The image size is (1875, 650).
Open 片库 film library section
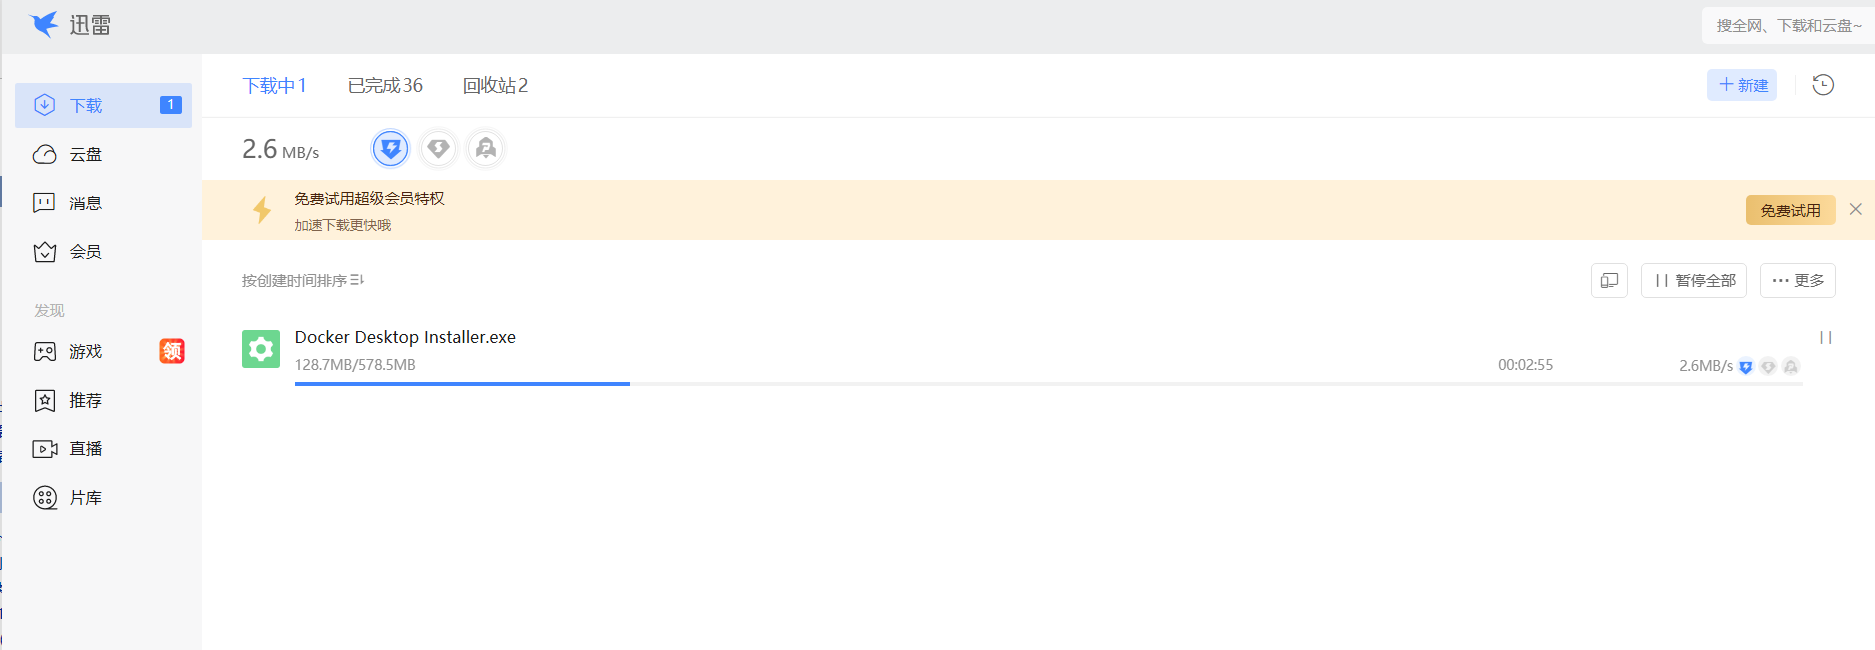[85, 498]
